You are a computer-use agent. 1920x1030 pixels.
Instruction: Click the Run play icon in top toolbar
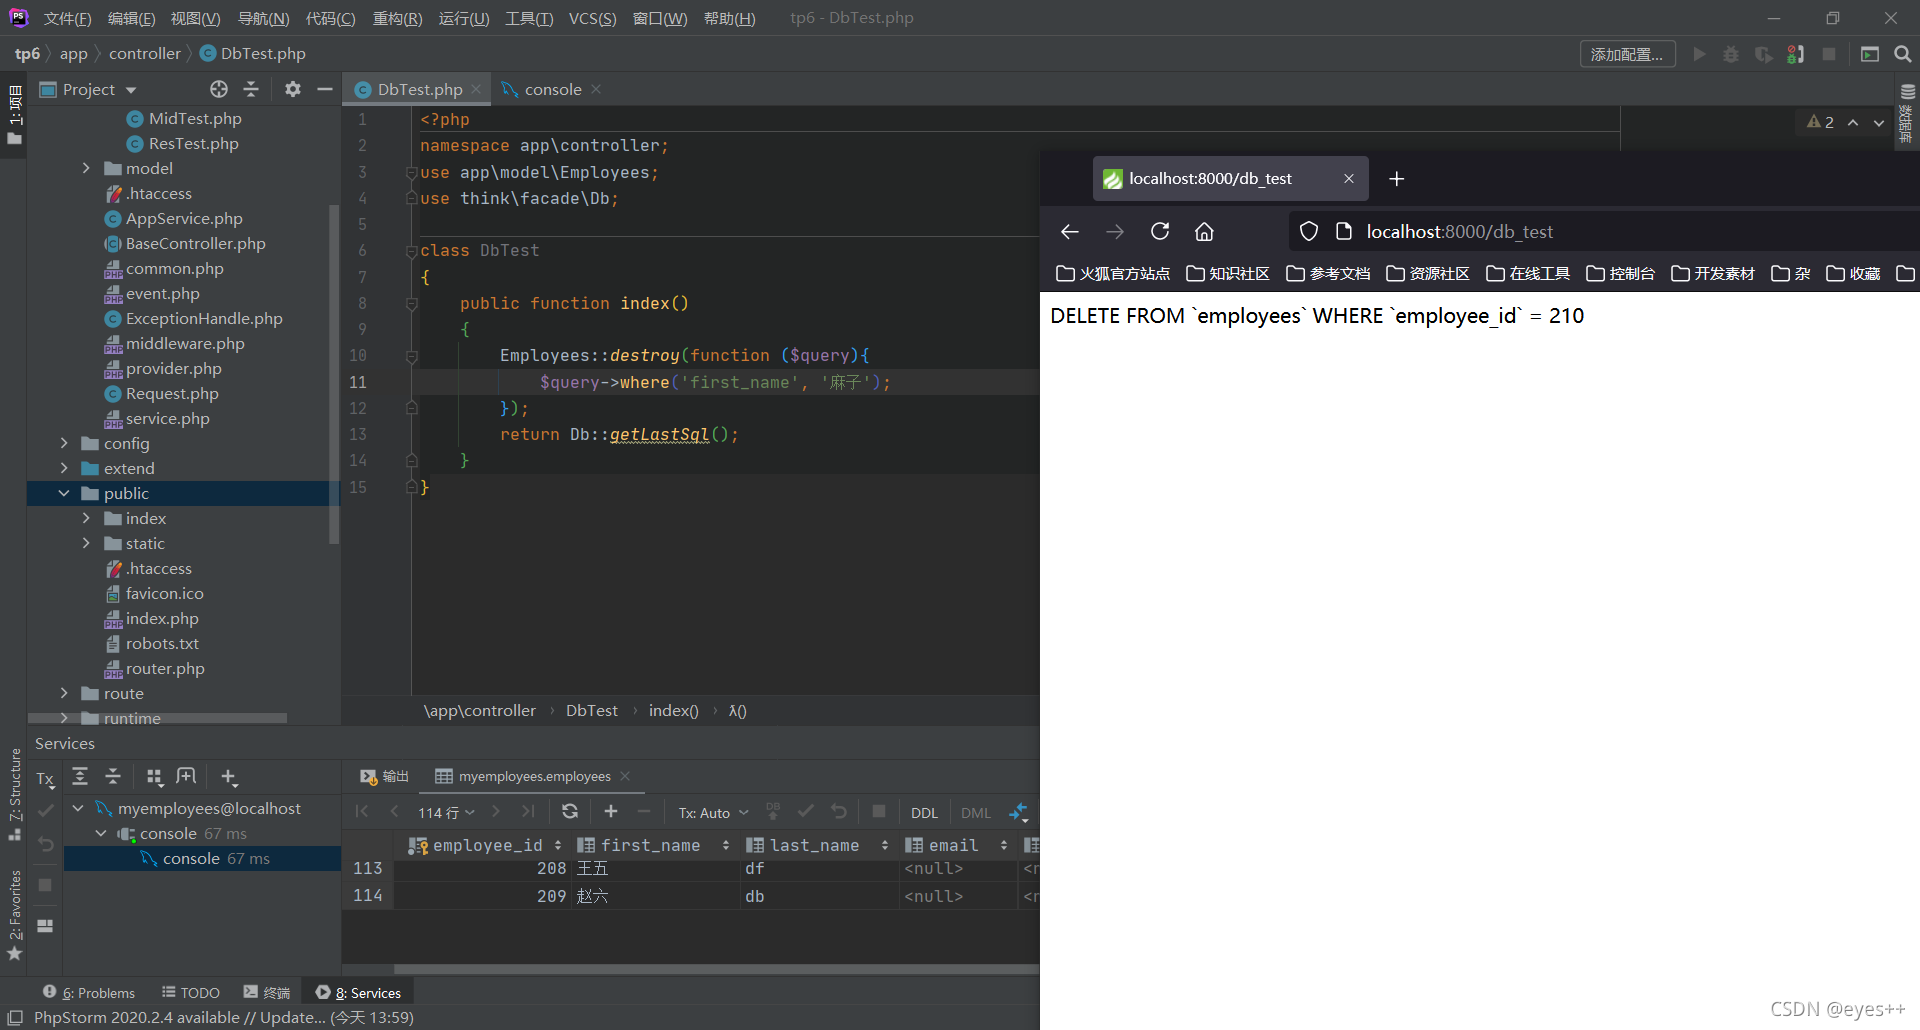pos(1699,54)
